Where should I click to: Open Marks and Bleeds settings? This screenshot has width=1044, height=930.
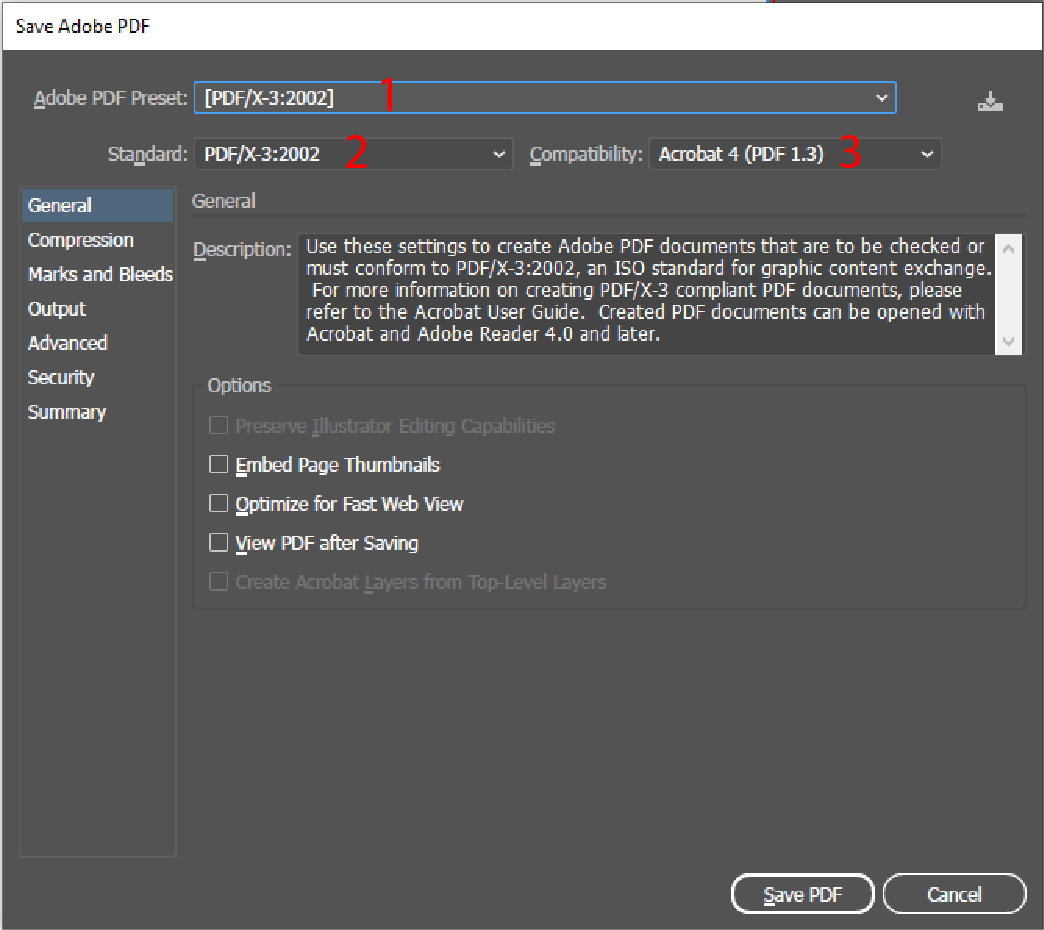[x=100, y=274]
